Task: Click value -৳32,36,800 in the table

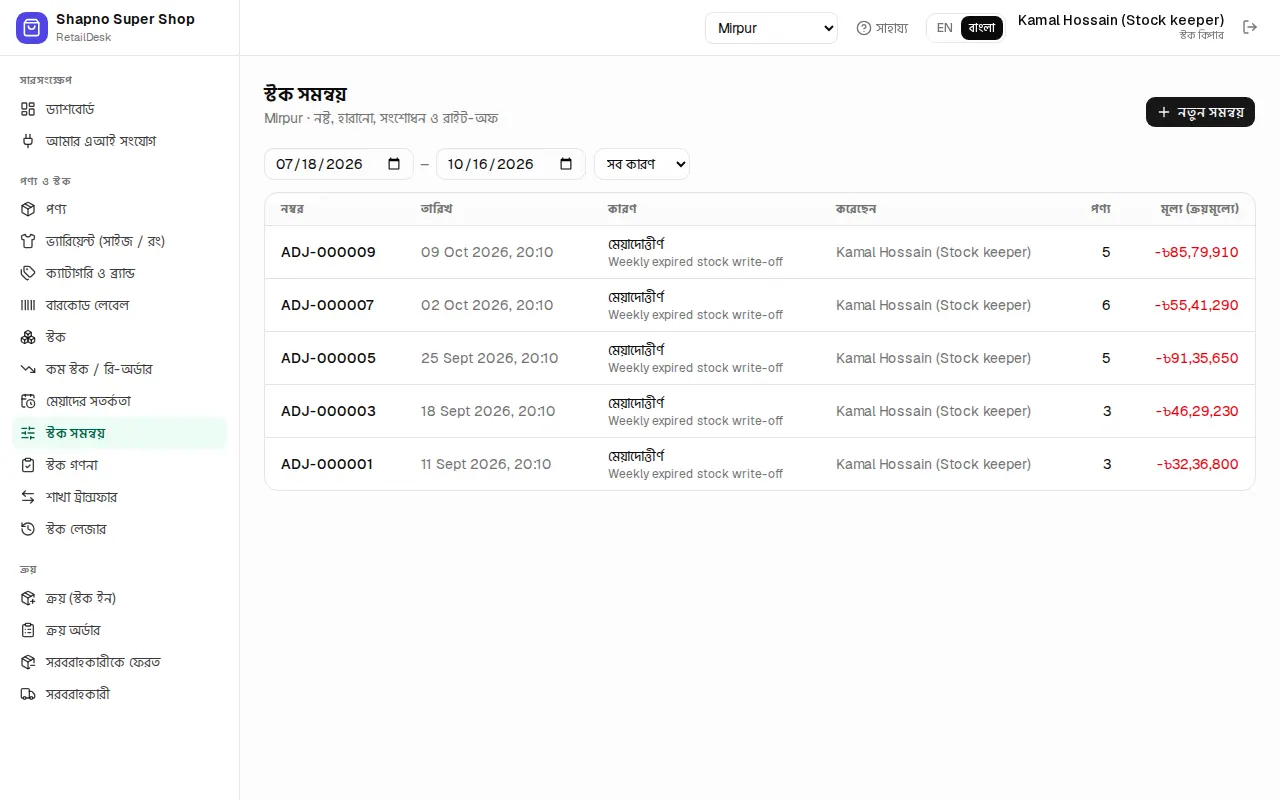Action: [1197, 464]
